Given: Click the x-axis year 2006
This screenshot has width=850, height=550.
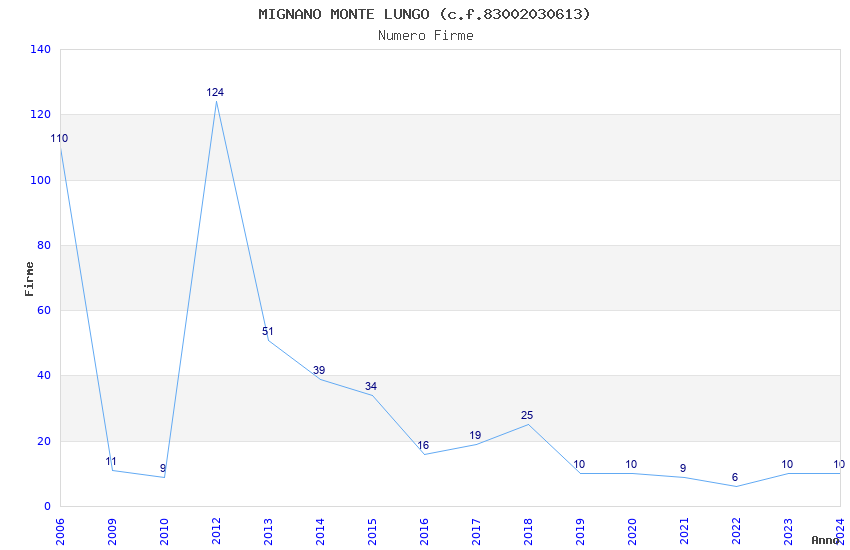Looking at the screenshot, I should (60, 531).
